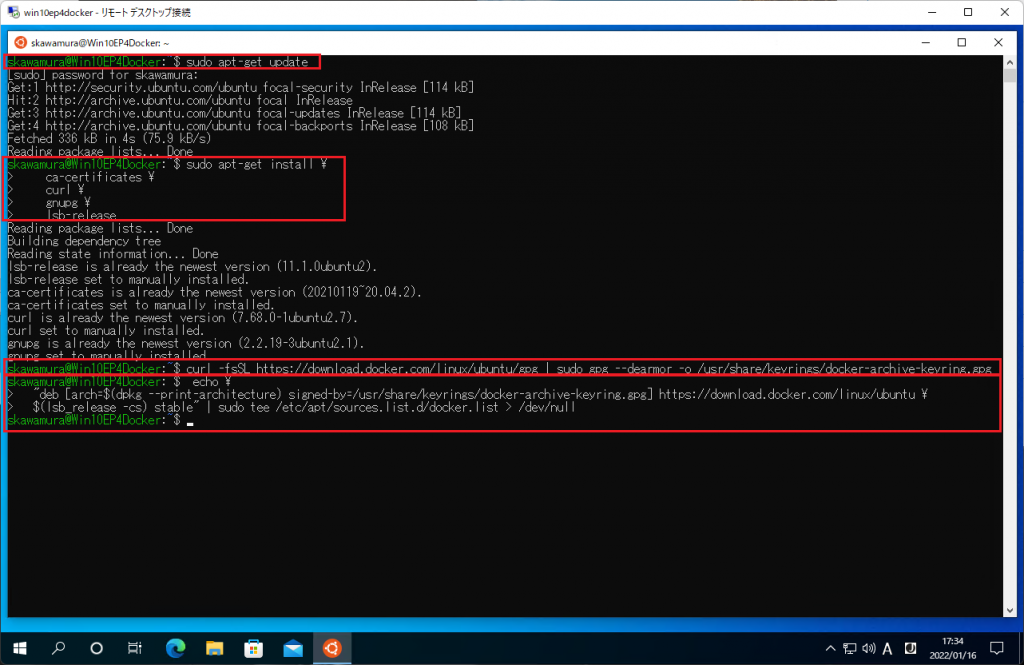Open the clock showing 17:34 2022/01/16
Image resolution: width=1024 pixels, height=665 pixels.
tap(953, 648)
